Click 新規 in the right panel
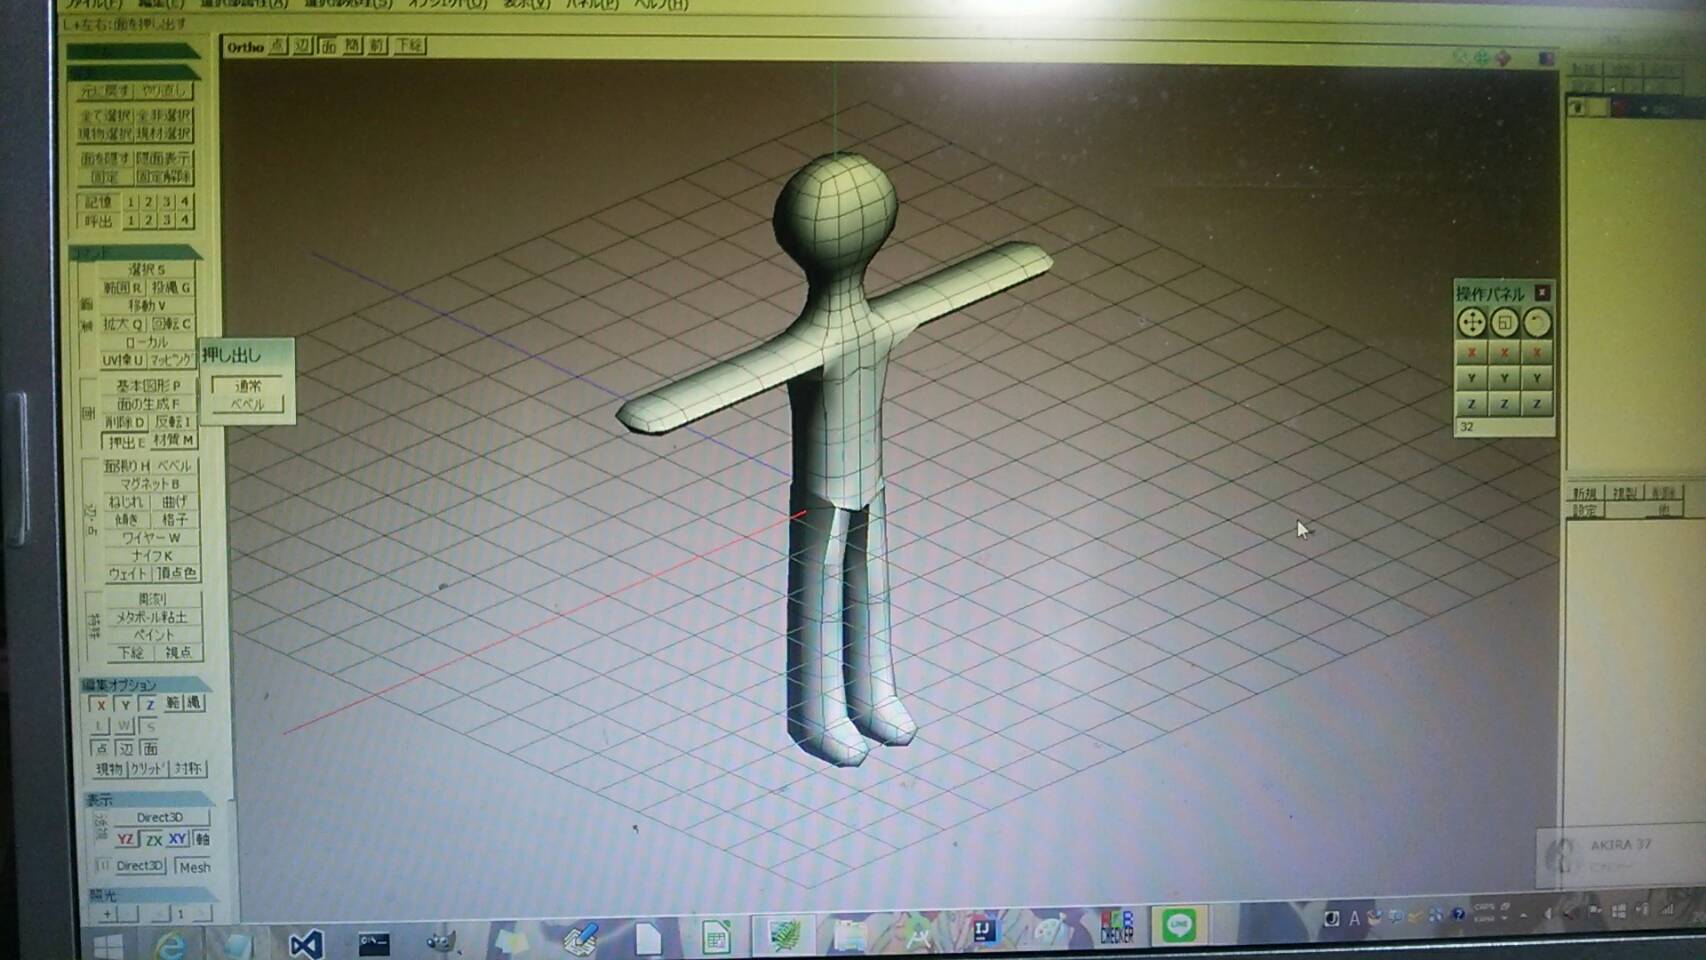The width and height of the screenshot is (1706, 960). [1585, 493]
